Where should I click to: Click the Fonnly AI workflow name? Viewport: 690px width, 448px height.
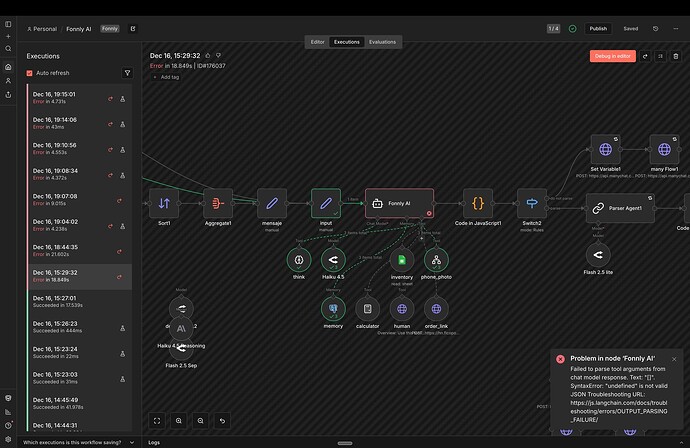pos(79,29)
